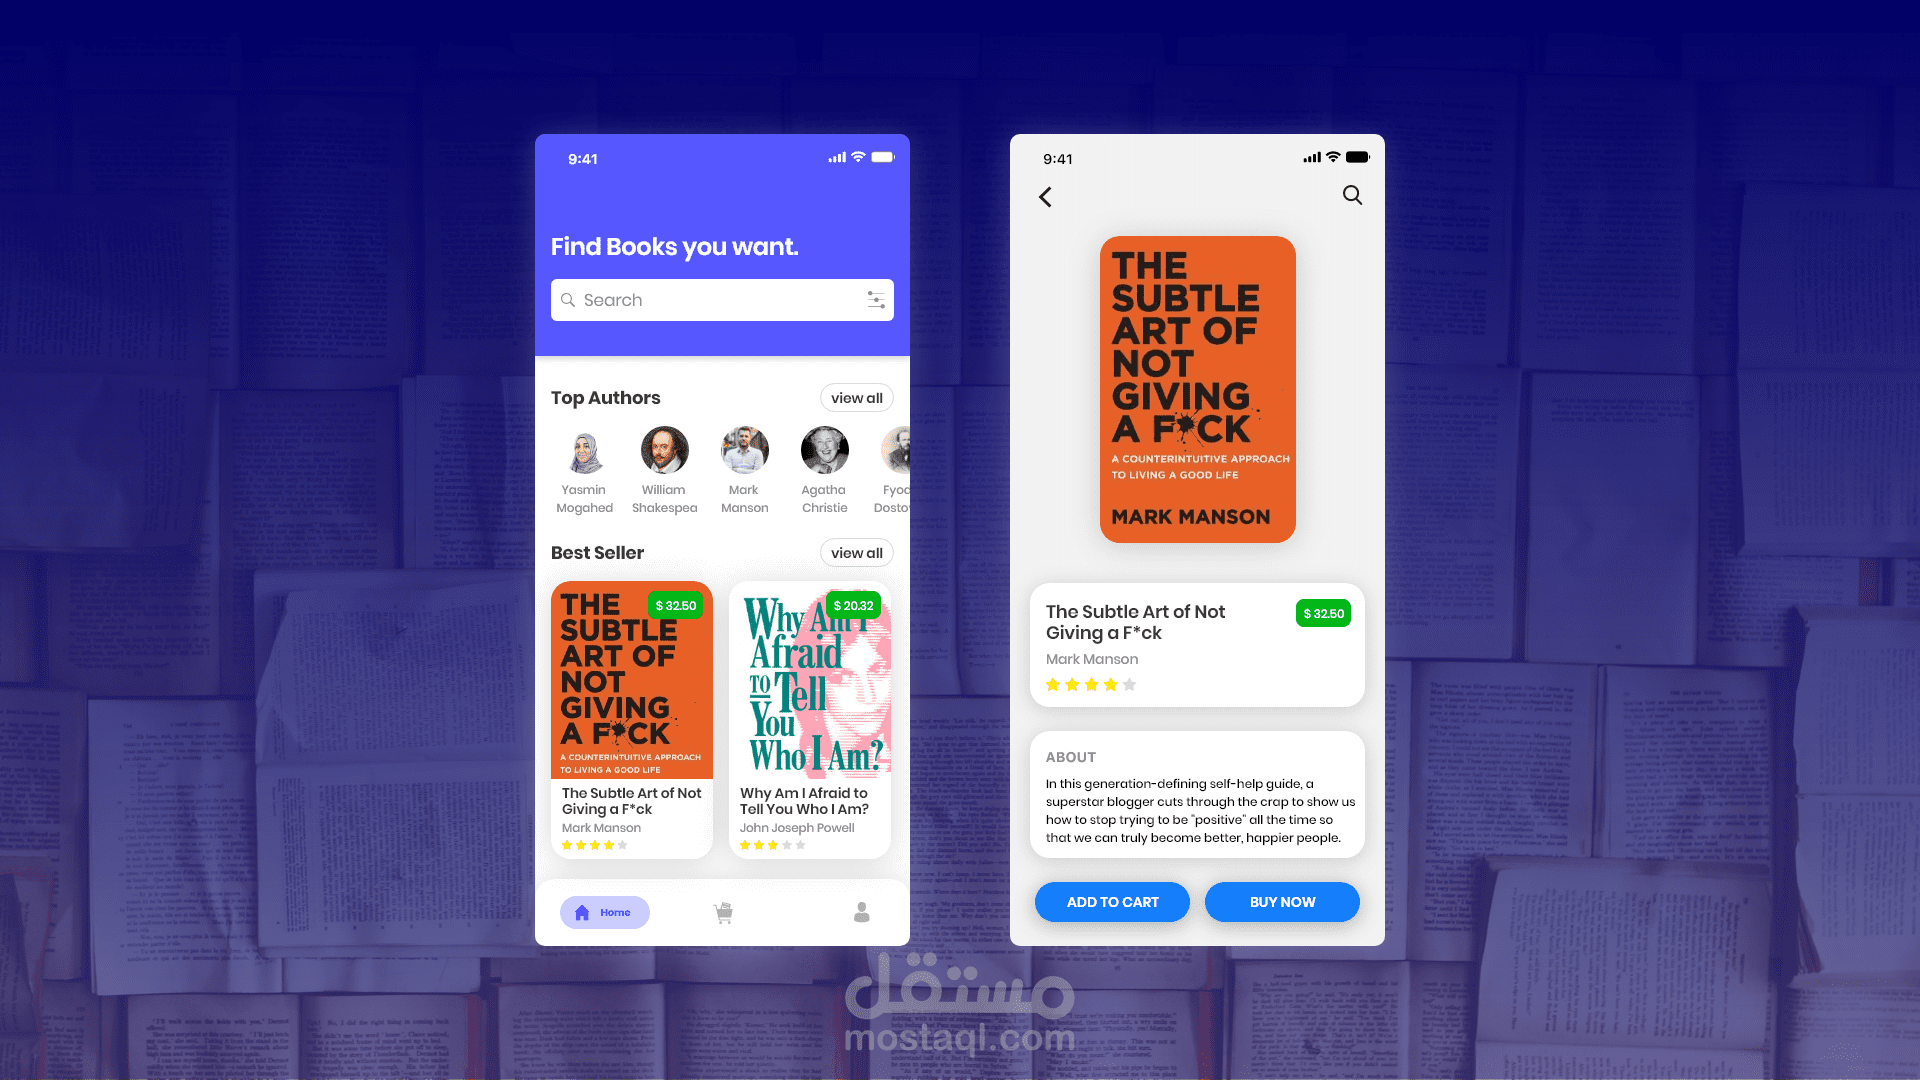Tap the search magnifier icon in search bar
This screenshot has height=1080, width=1920.
(571, 299)
